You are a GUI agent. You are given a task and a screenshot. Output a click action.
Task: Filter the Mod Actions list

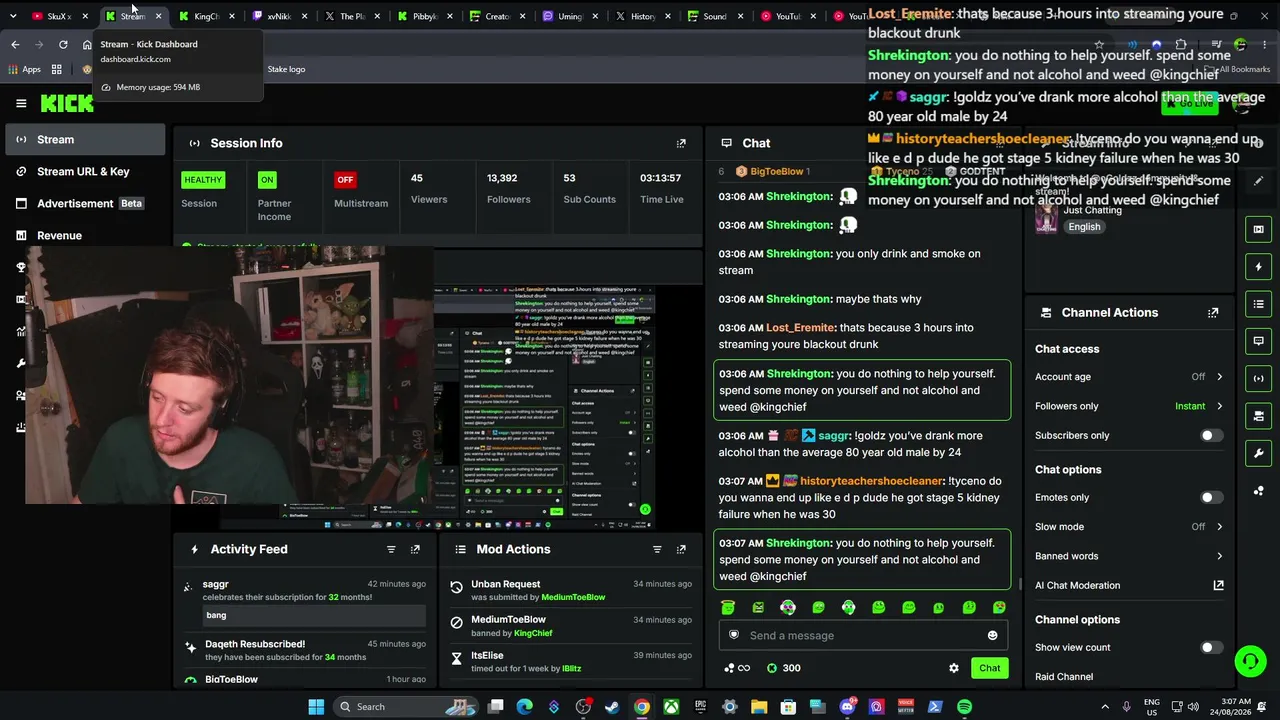coord(657,549)
